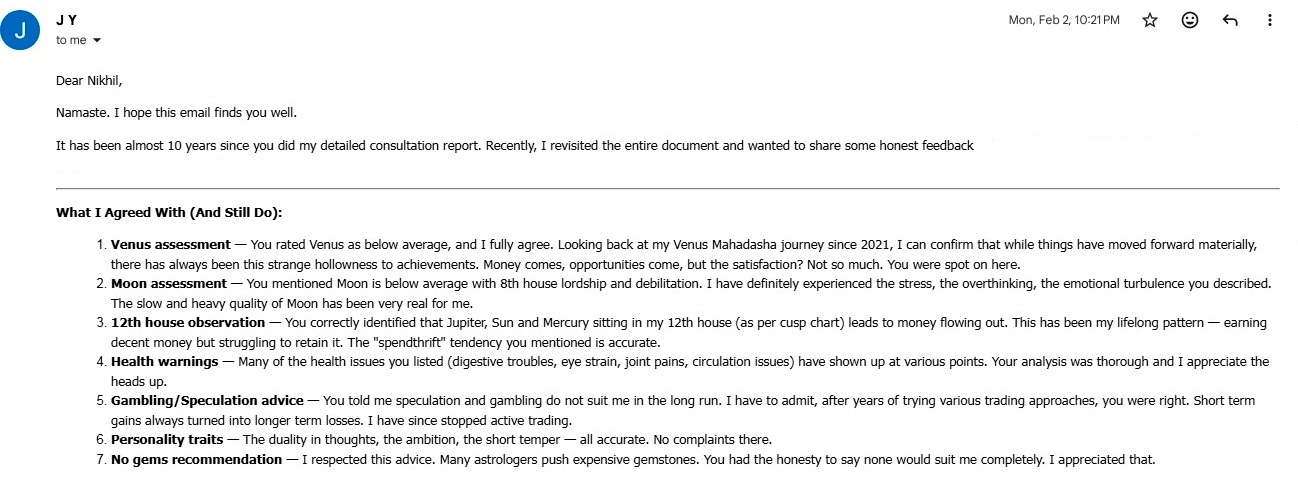The image size is (1298, 477).
Task: Click the "Mon, Feb 2, 10:21 PM" timestamp
Action: (x=1064, y=20)
